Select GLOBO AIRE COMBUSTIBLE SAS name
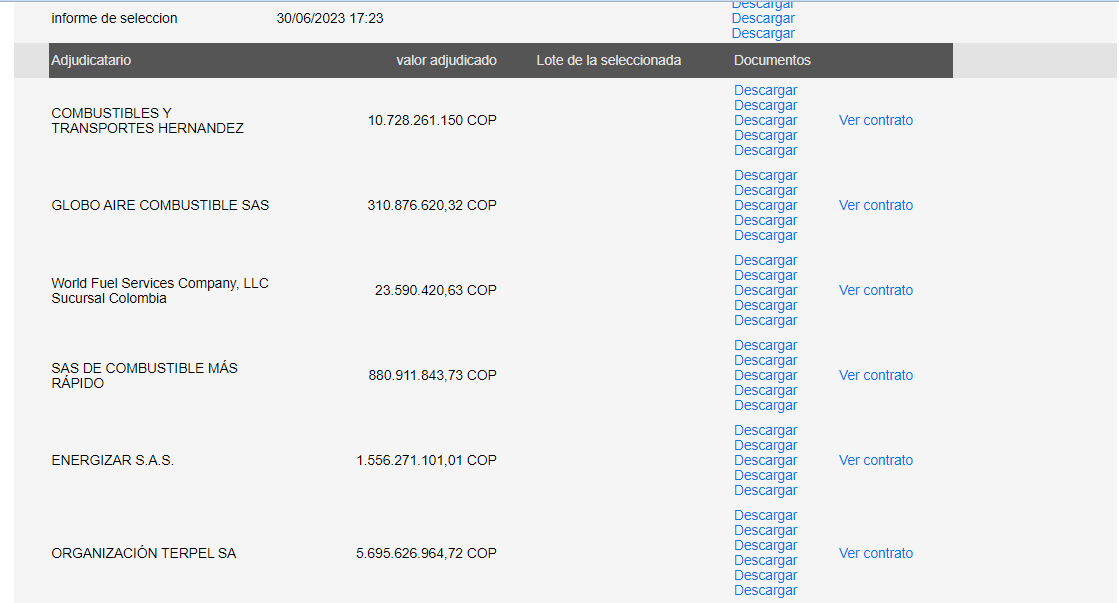Viewport: 1119px width, 603px height. [x=160, y=205]
